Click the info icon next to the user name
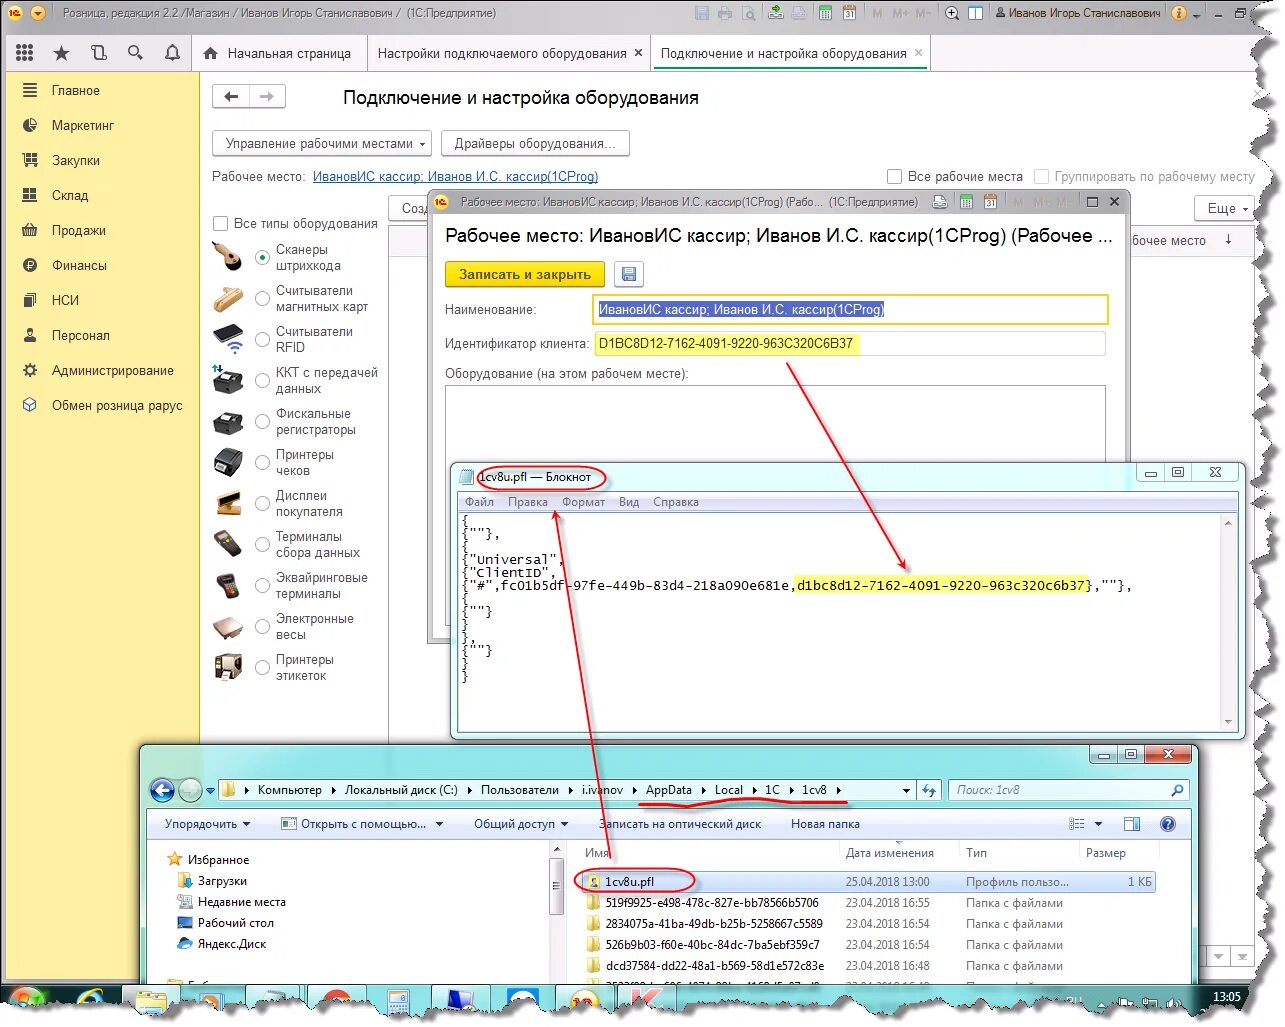 coord(1178,13)
